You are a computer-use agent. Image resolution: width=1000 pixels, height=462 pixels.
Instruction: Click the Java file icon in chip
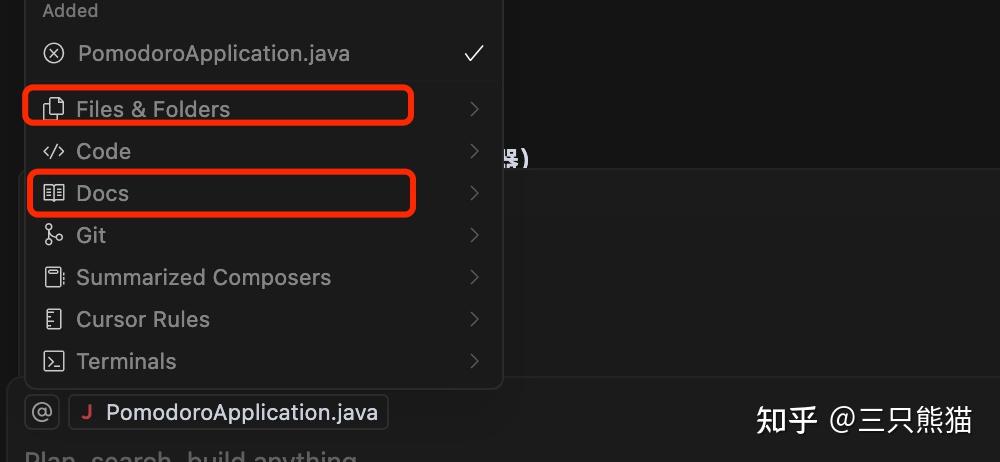tap(87, 412)
